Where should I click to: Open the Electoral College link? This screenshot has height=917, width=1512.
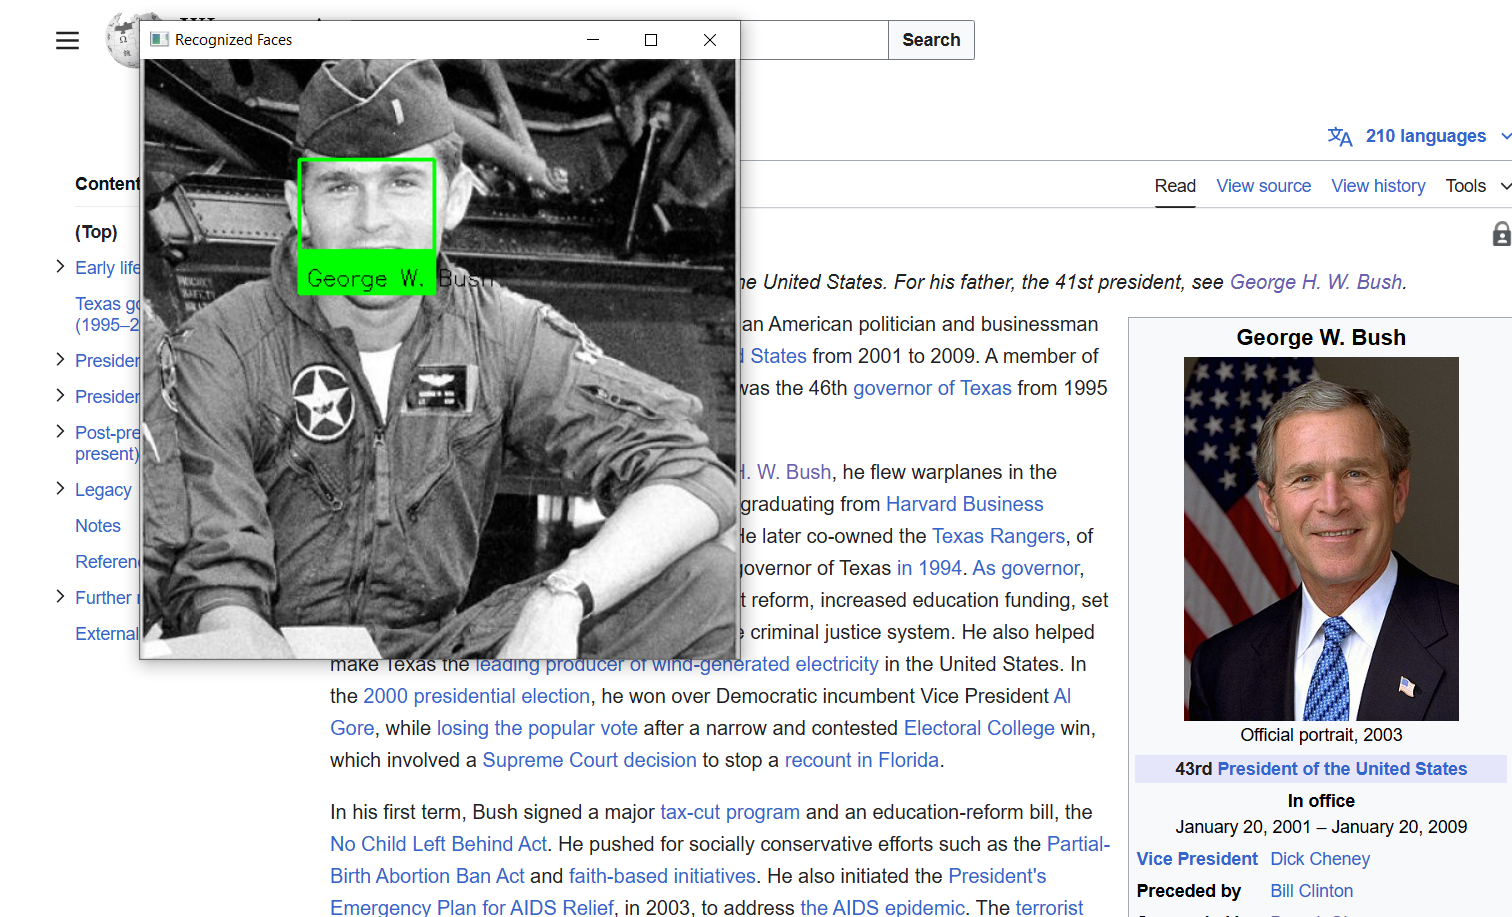point(979,728)
